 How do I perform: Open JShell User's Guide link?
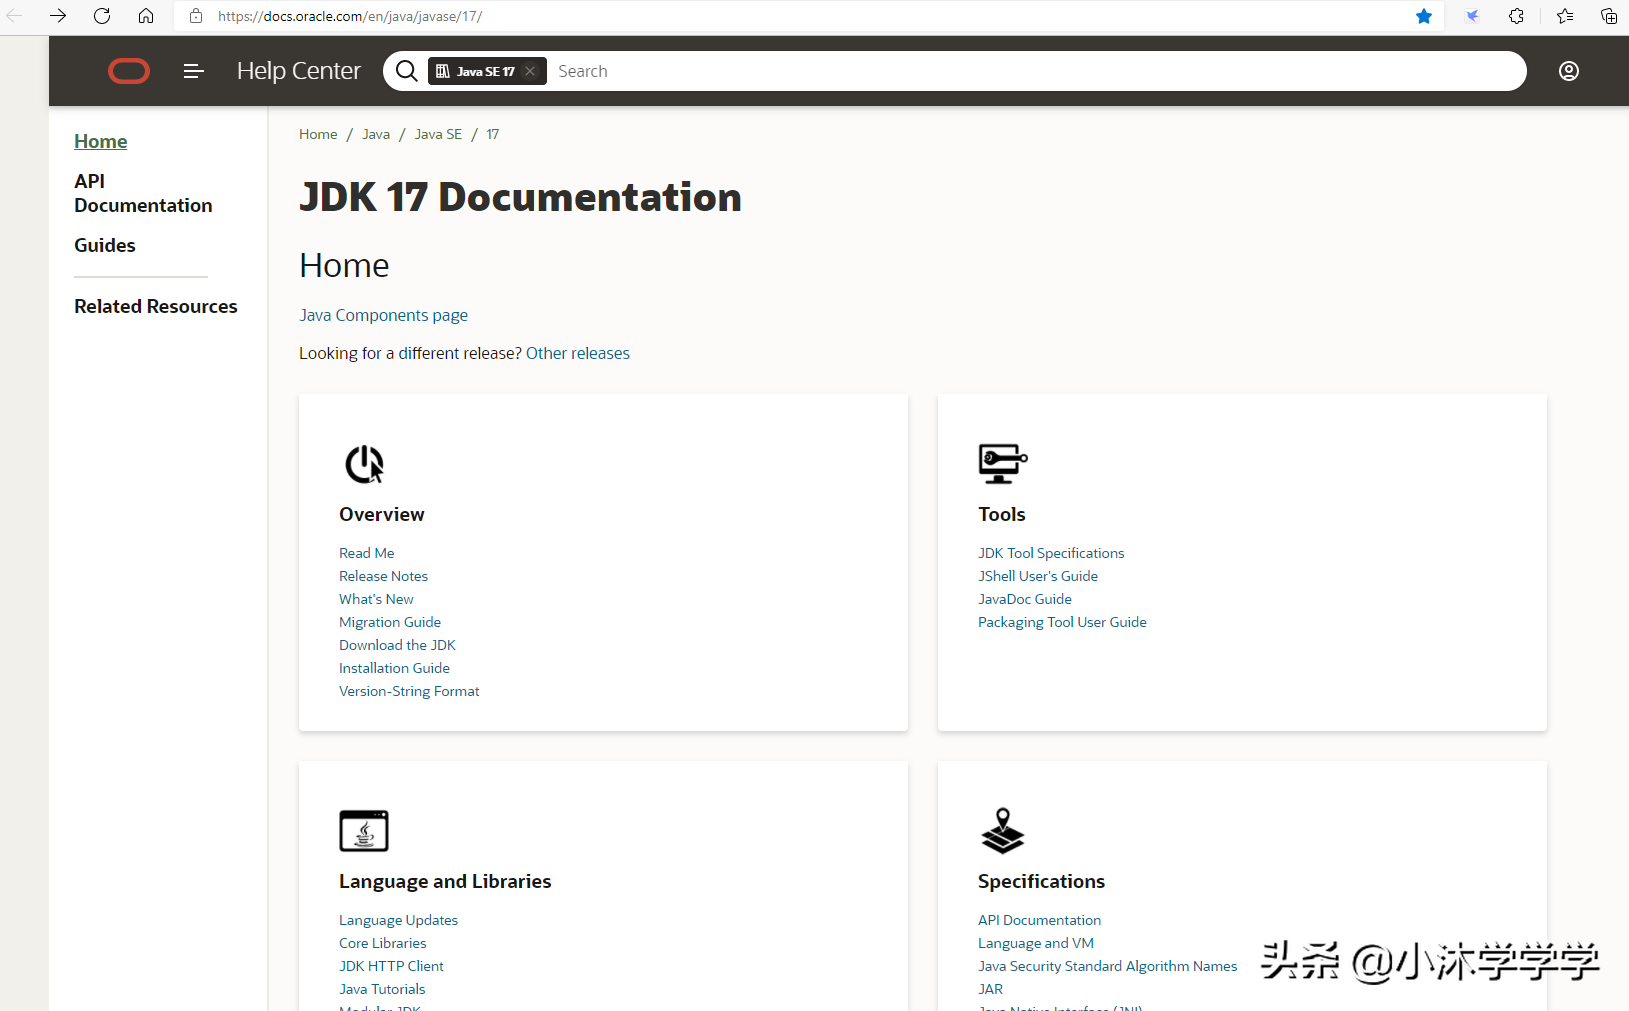(x=1038, y=576)
